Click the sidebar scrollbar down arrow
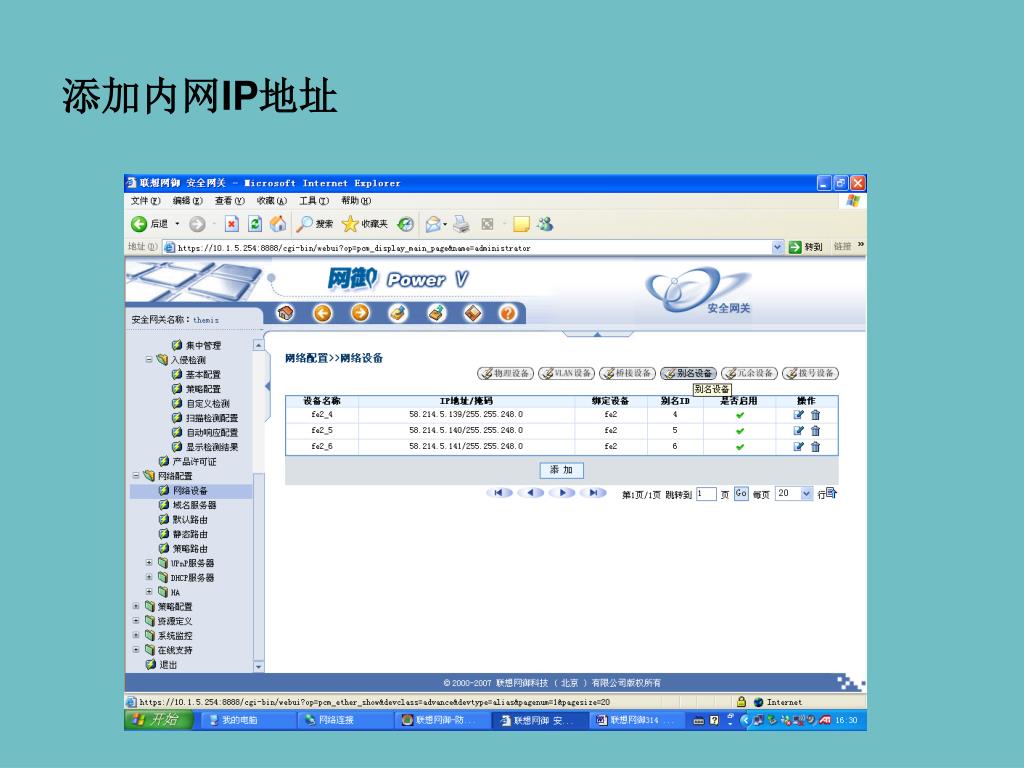 click(x=259, y=667)
